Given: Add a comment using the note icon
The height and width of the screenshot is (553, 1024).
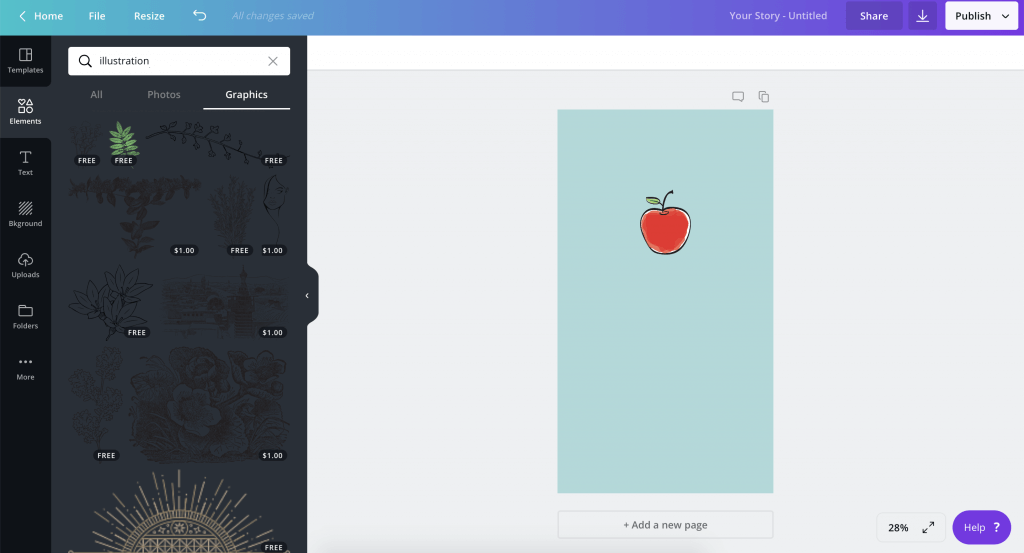Looking at the screenshot, I should 738,97.
